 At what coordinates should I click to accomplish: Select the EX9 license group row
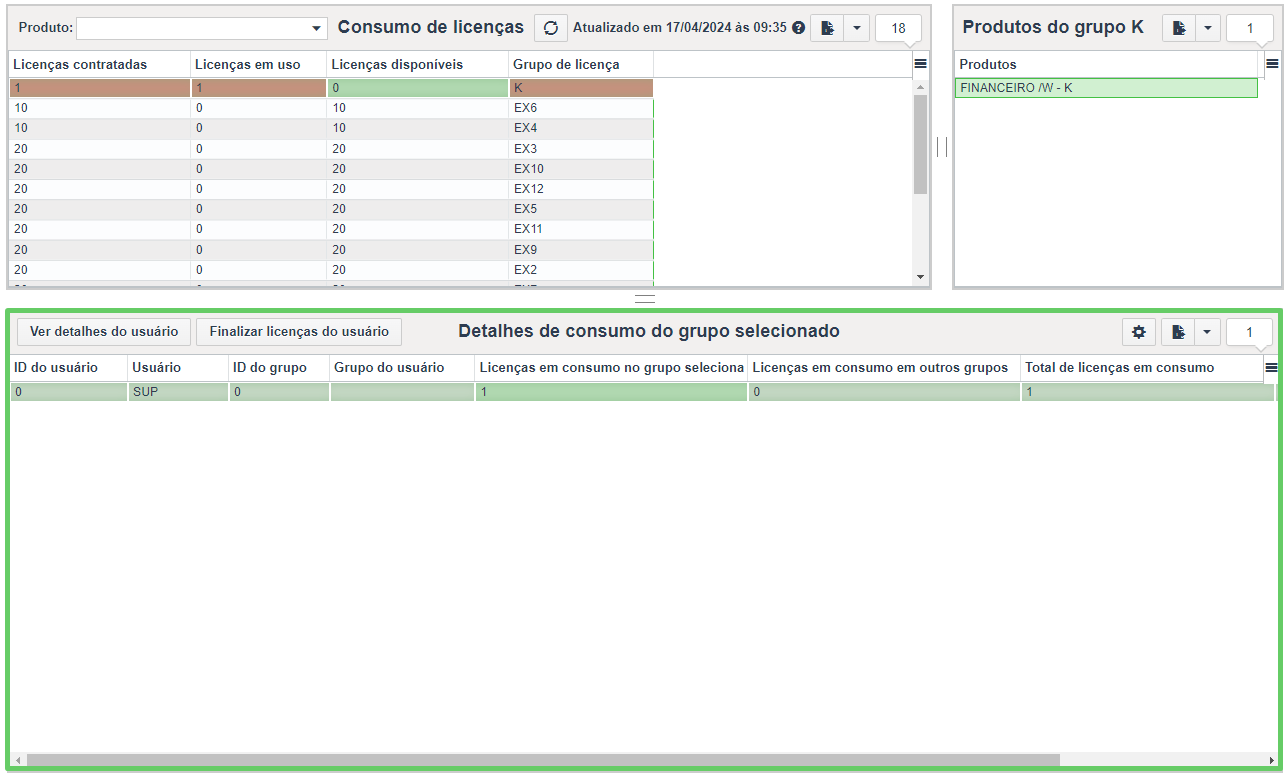(331, 250)
